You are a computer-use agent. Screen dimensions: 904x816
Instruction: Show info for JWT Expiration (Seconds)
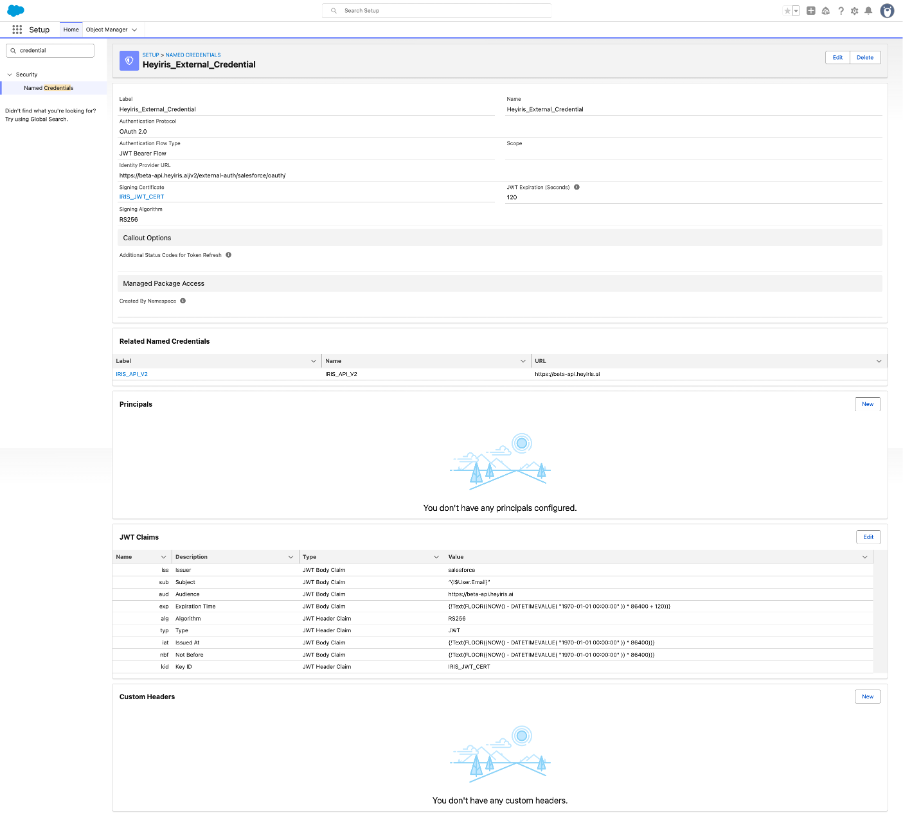577,187
